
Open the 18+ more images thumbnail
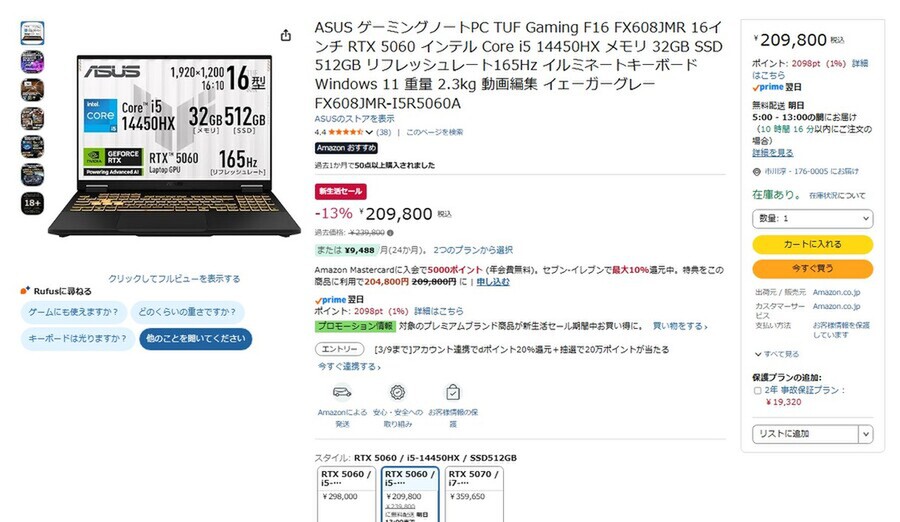click(32, 203)
